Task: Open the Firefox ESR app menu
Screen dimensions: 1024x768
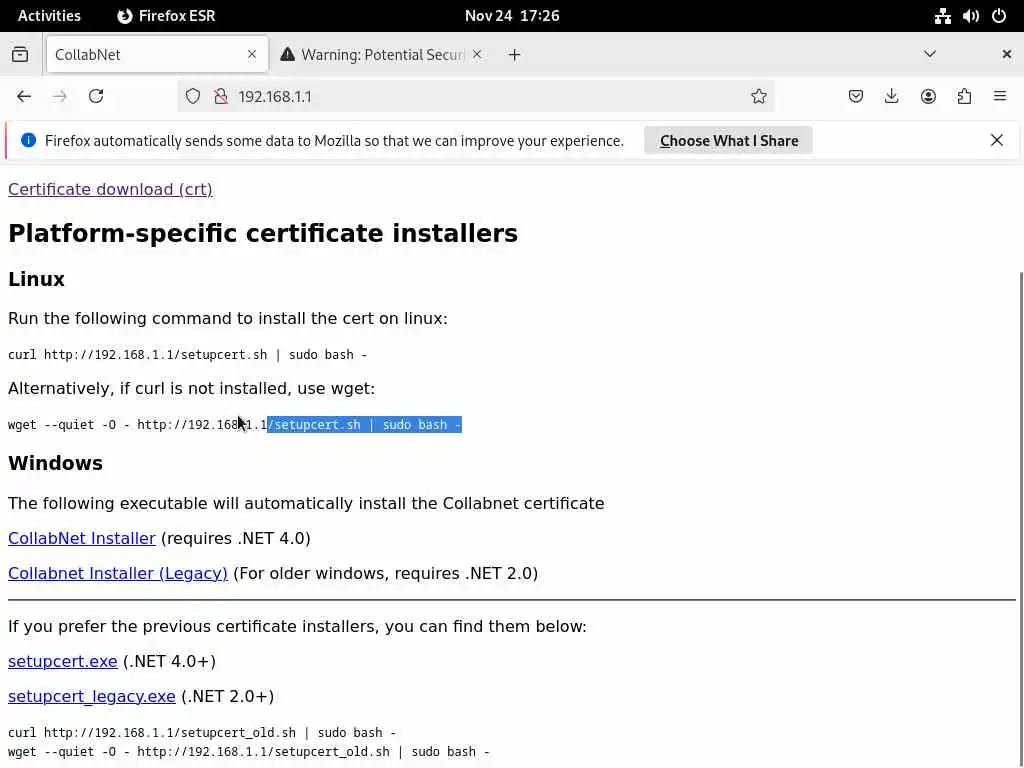Action: (166, 16)
